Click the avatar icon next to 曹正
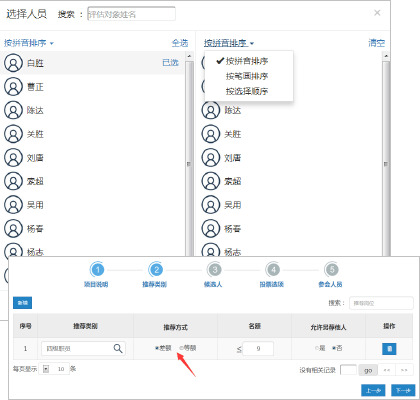420x400 pixels. click(x=13, y=87)
